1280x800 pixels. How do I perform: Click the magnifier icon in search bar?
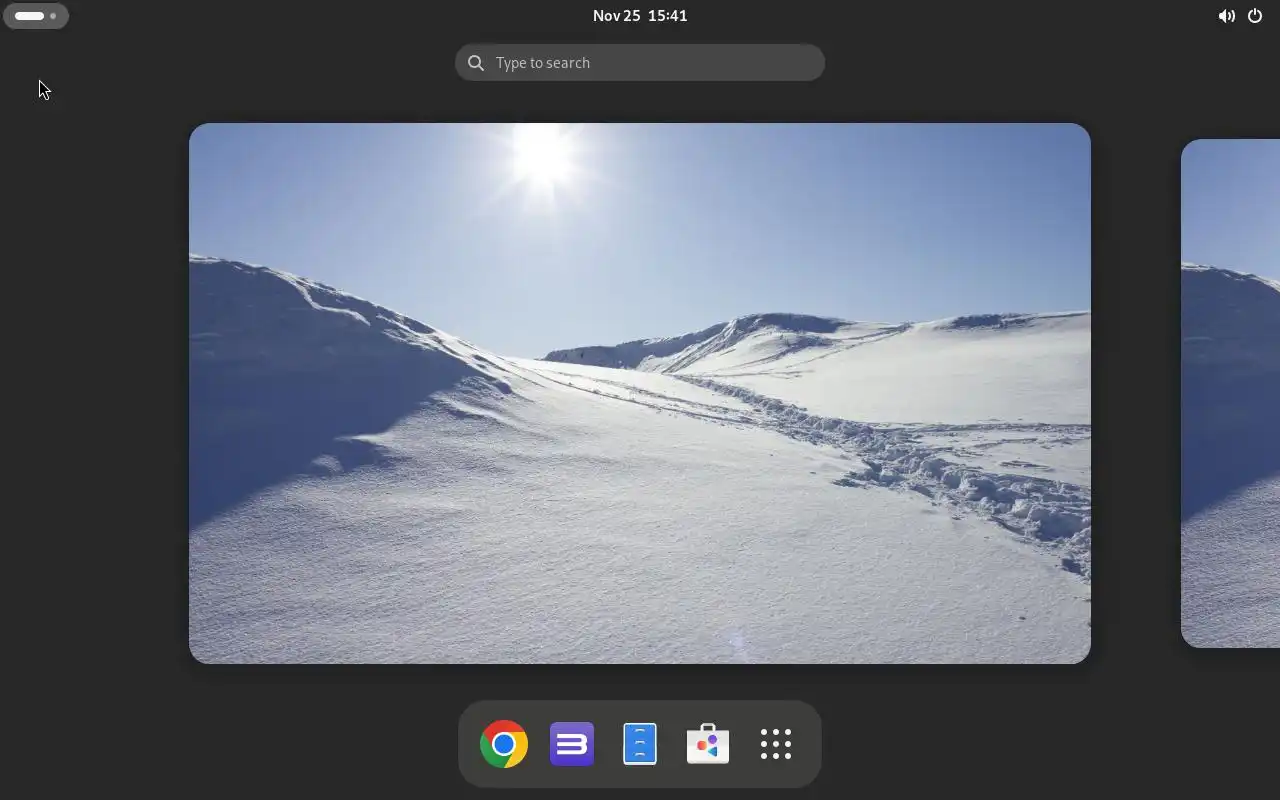pyautogui.click(x=476, y=63)
